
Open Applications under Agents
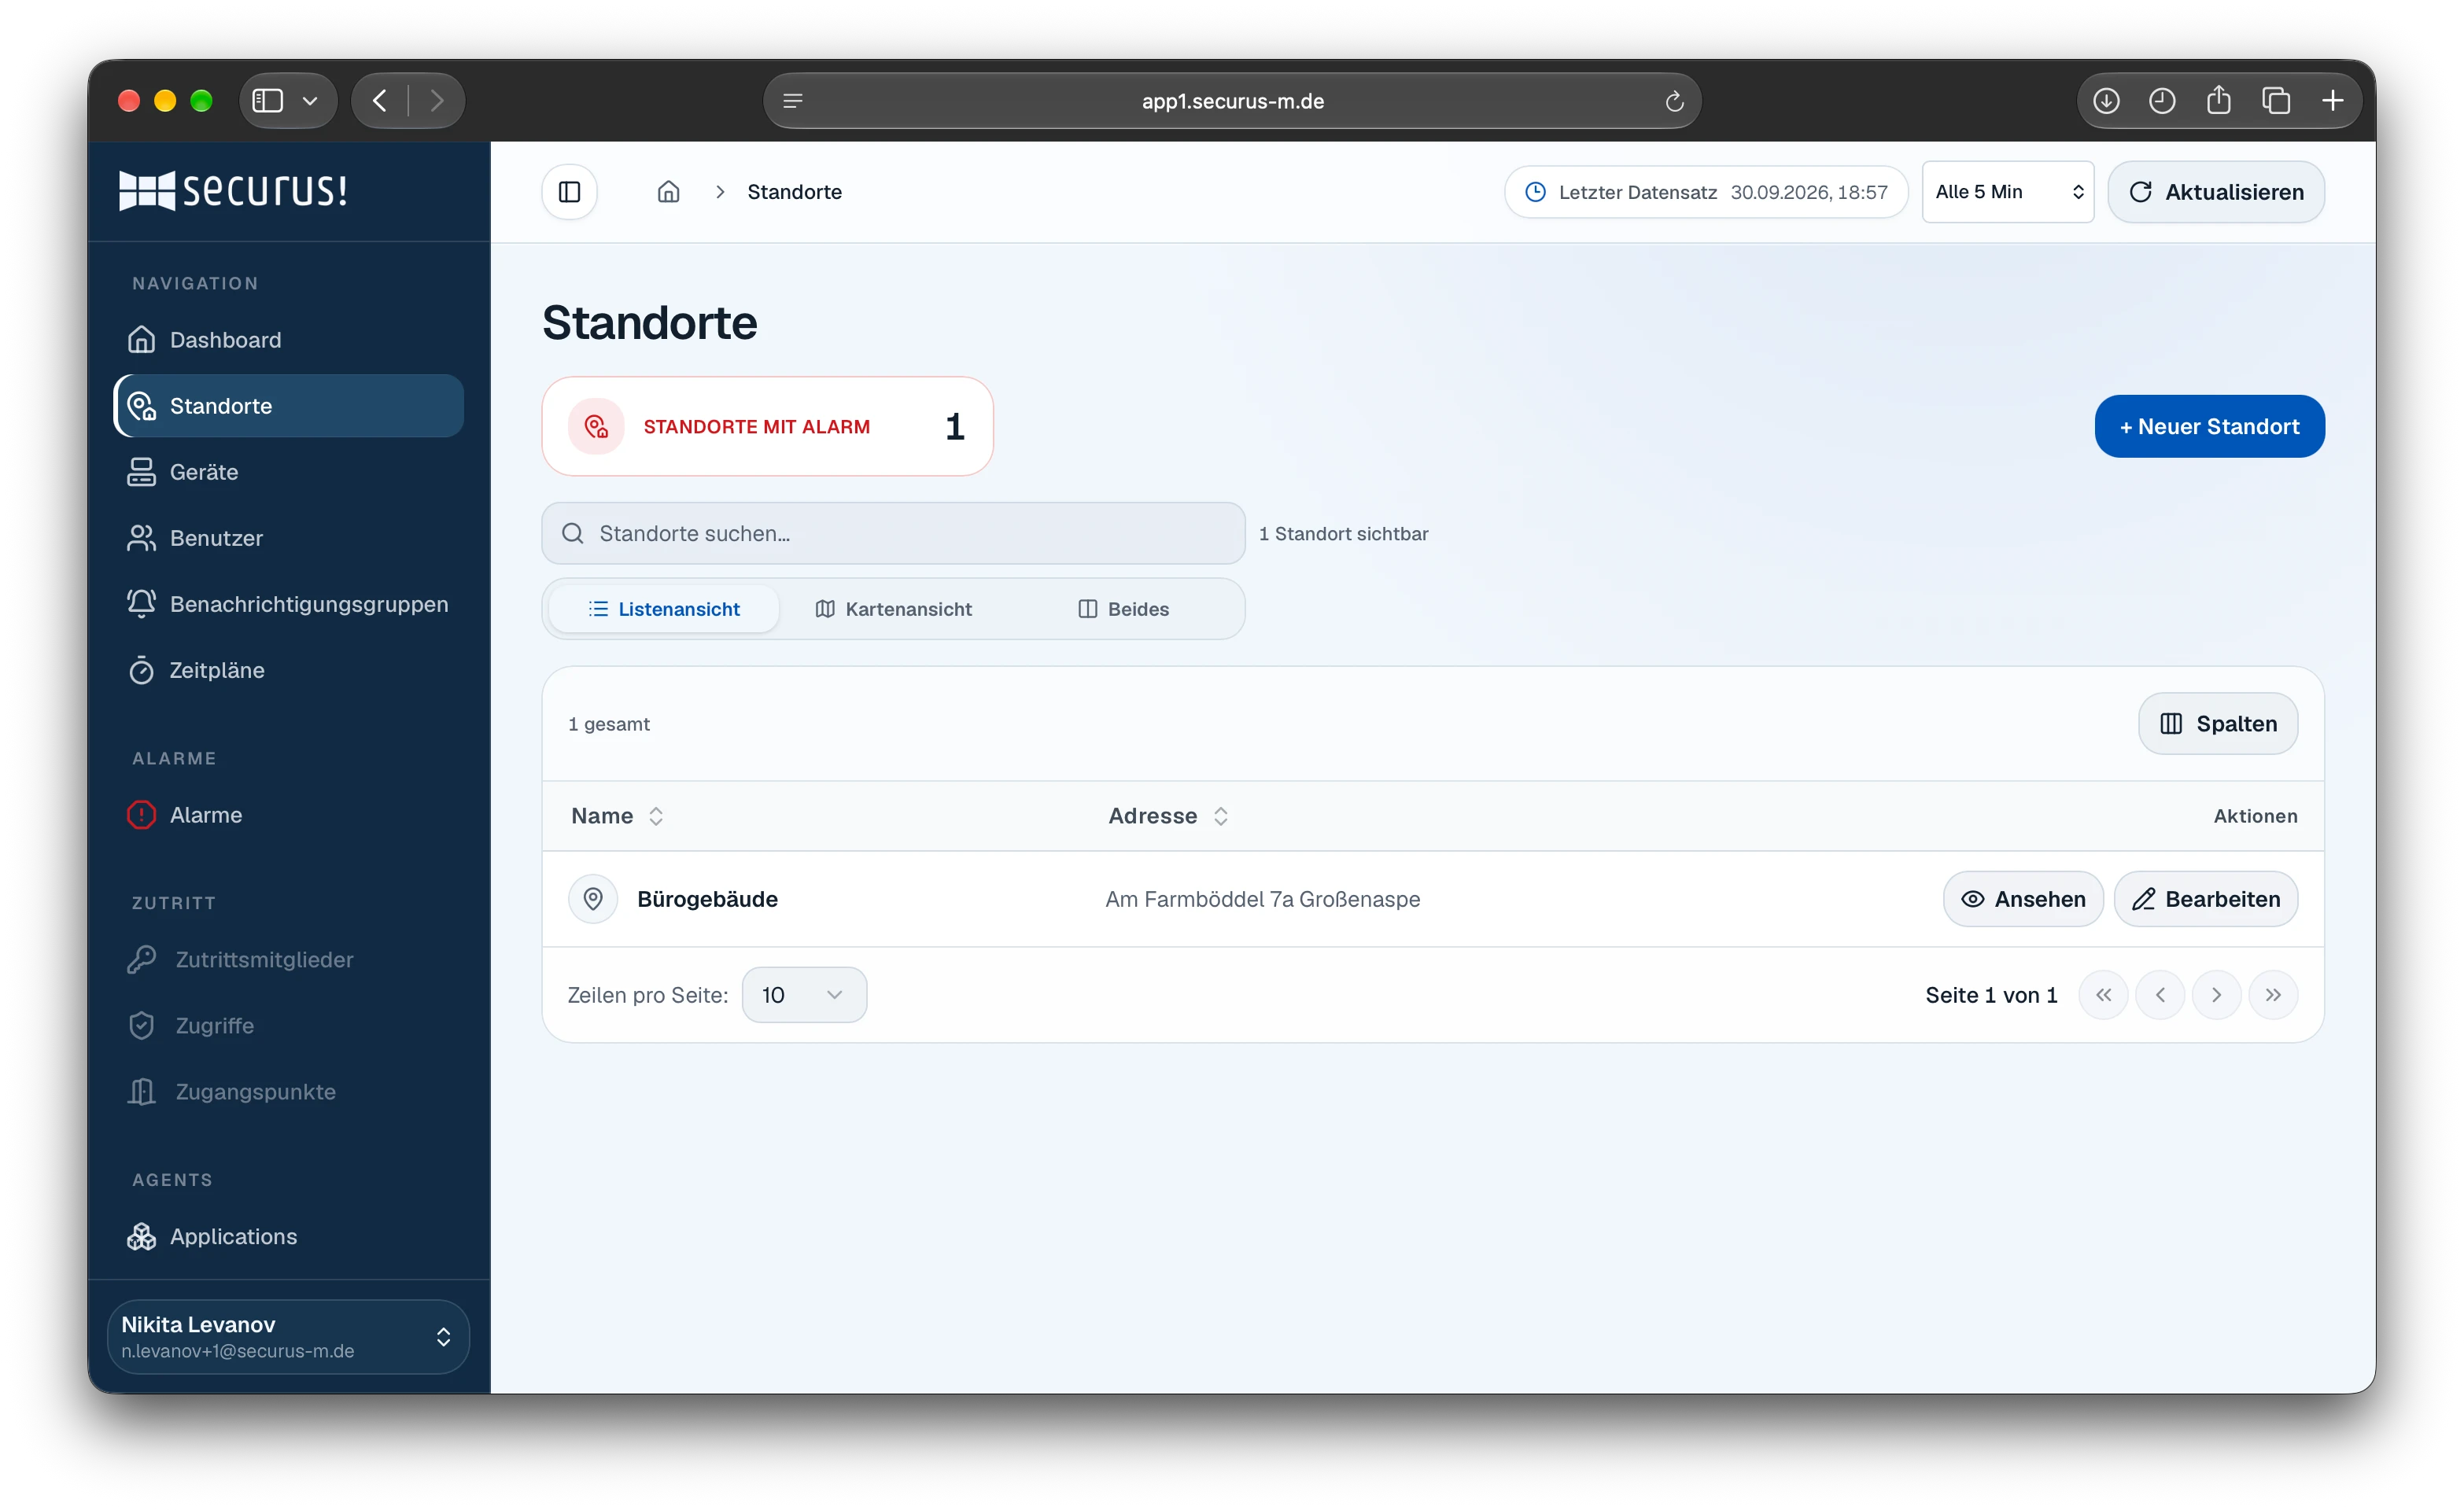pos(288,1237)
